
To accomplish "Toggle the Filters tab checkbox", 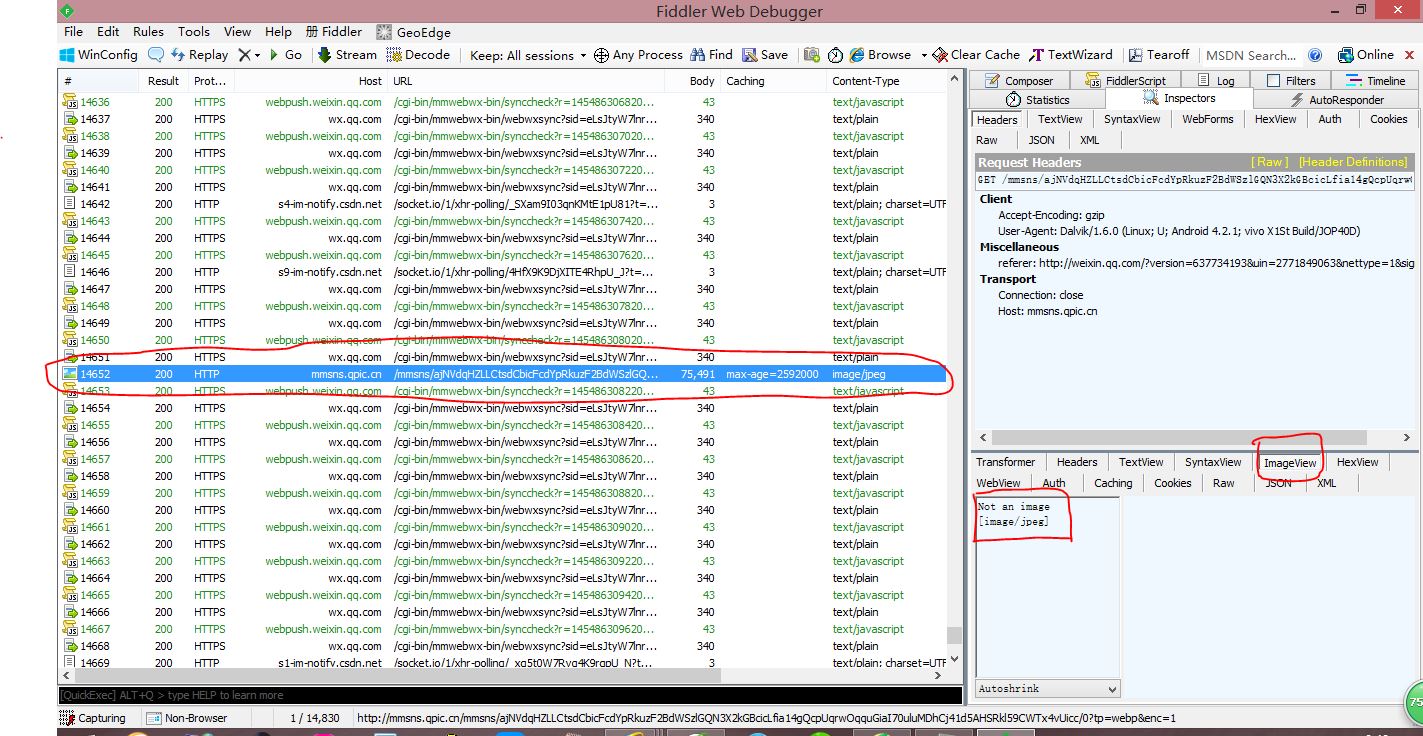I will (1273, 81).
